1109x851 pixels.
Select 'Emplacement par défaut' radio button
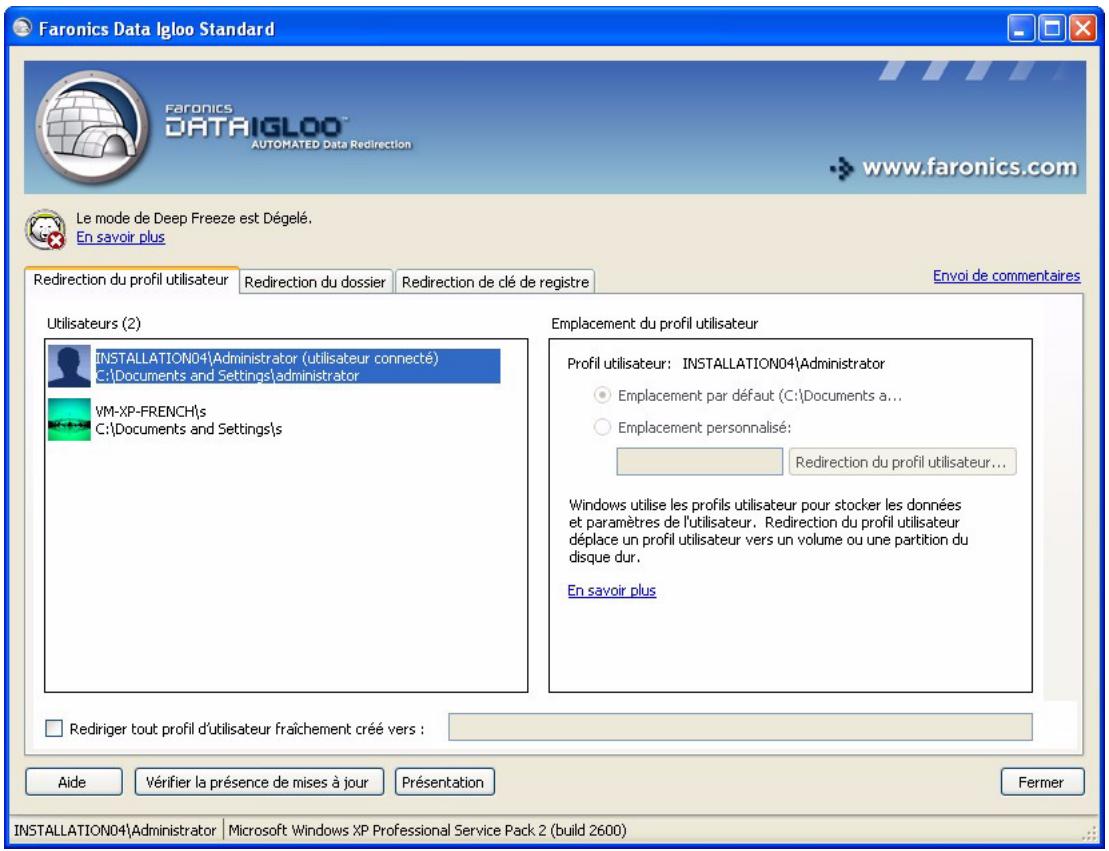tap(602, 395)
